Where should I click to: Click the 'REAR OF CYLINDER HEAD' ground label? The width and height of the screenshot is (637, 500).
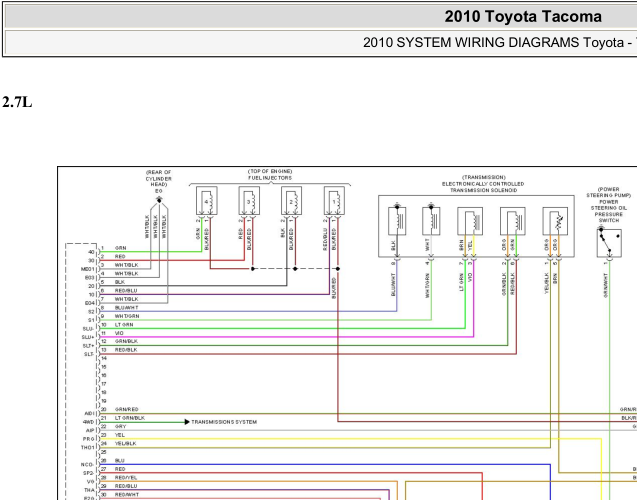[158, 178]
